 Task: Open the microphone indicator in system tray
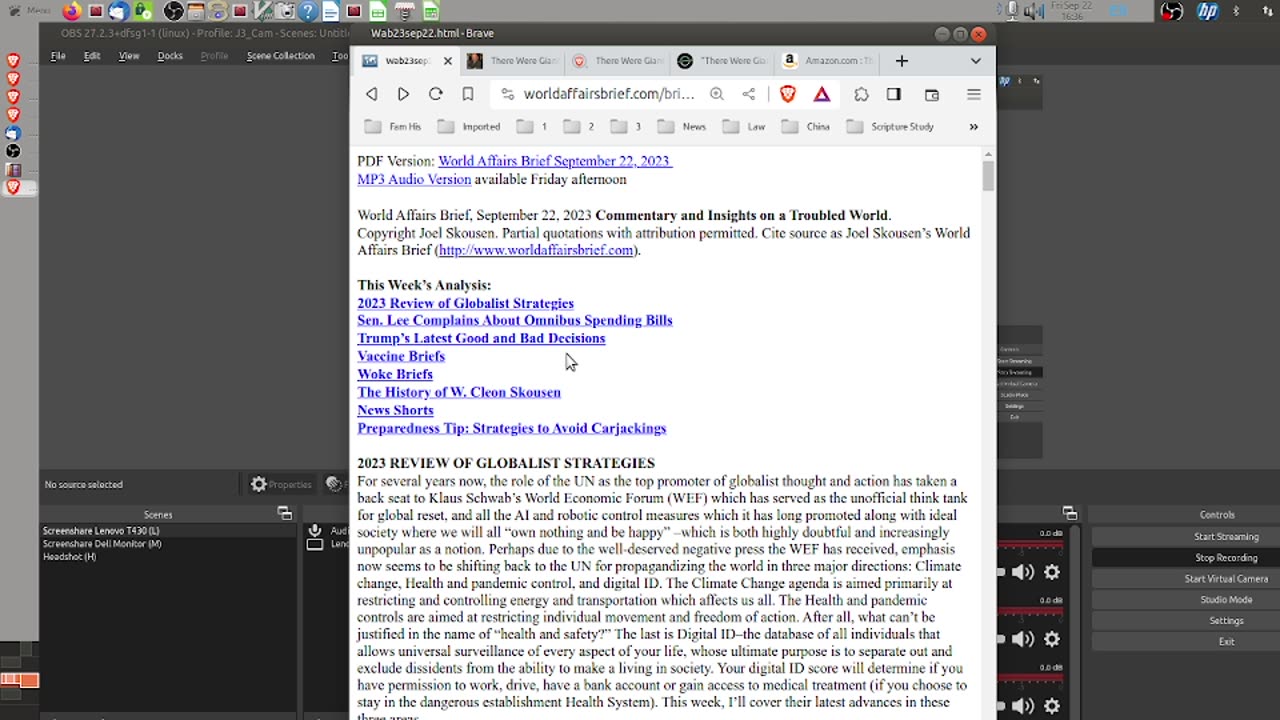tap(1012, 11)
